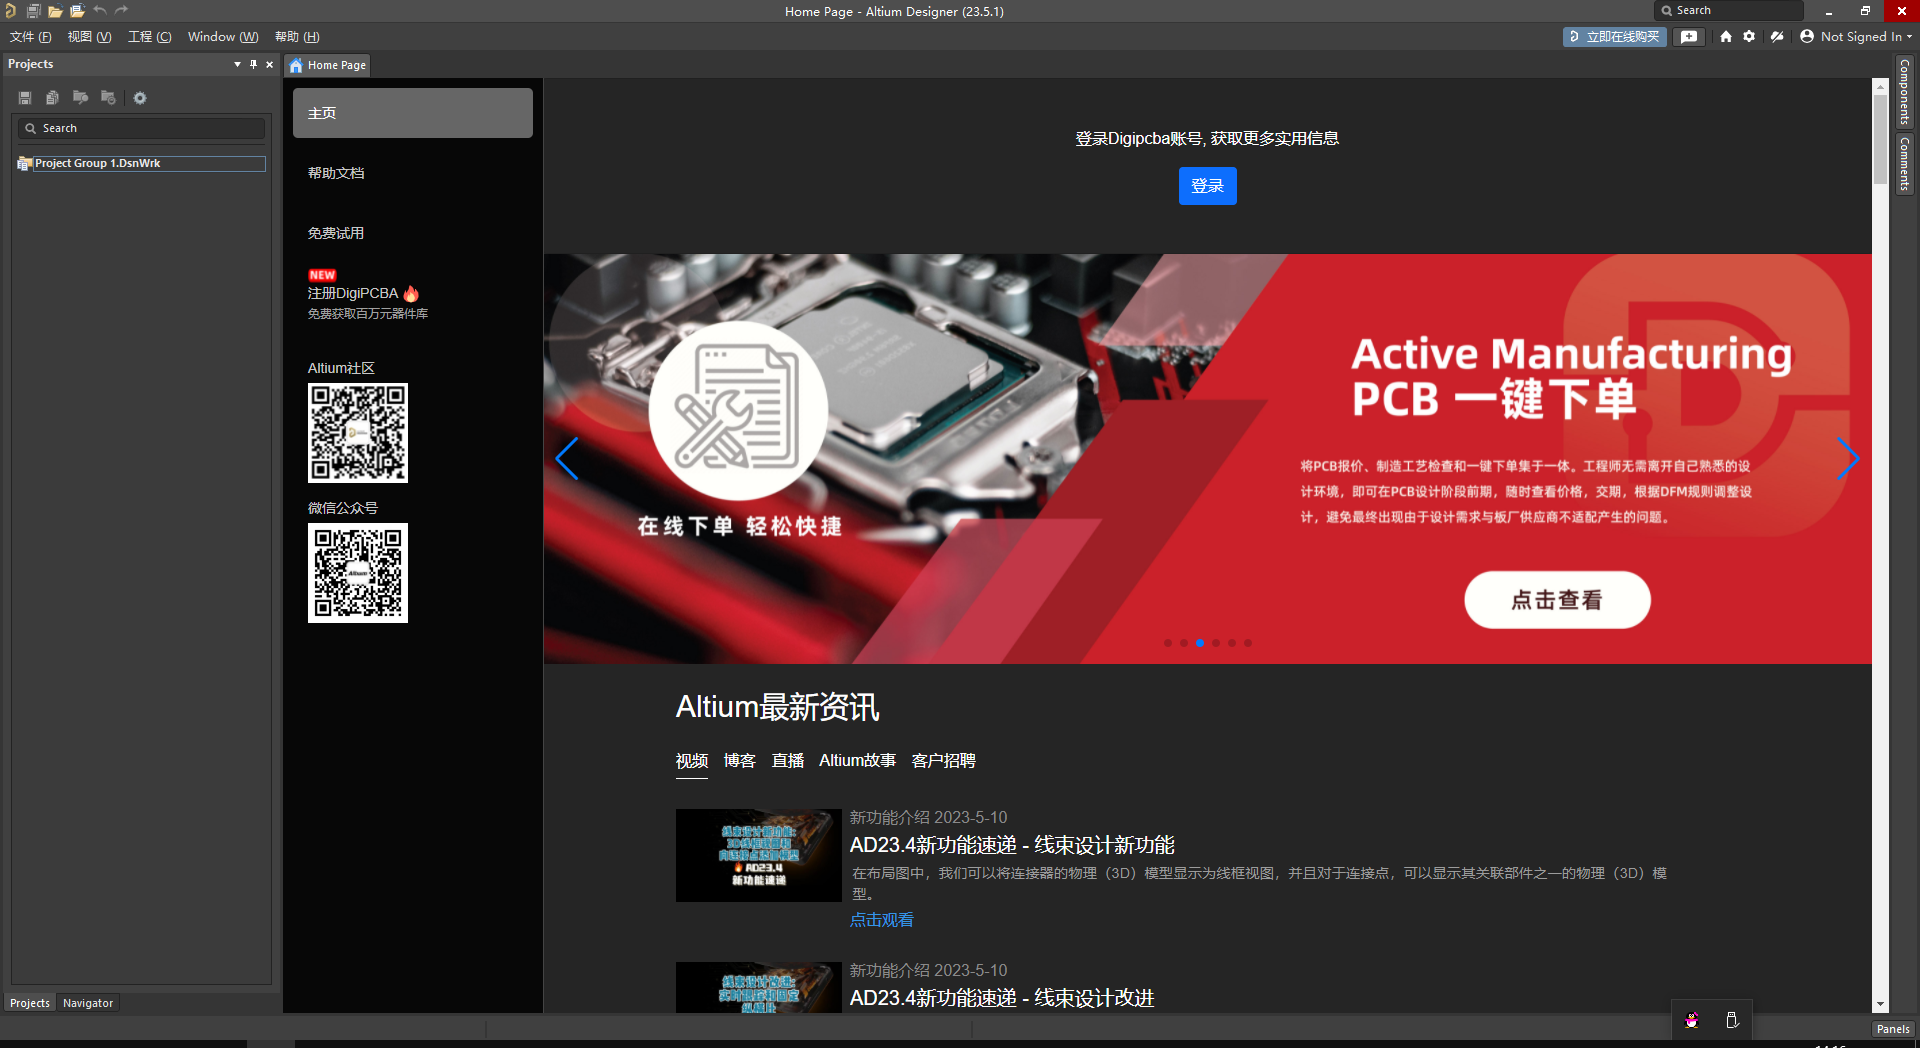Open 帮助文档 in the home sidebar
The image size is (1920, 1048).
pyautogui.click(x=336, y=173)
